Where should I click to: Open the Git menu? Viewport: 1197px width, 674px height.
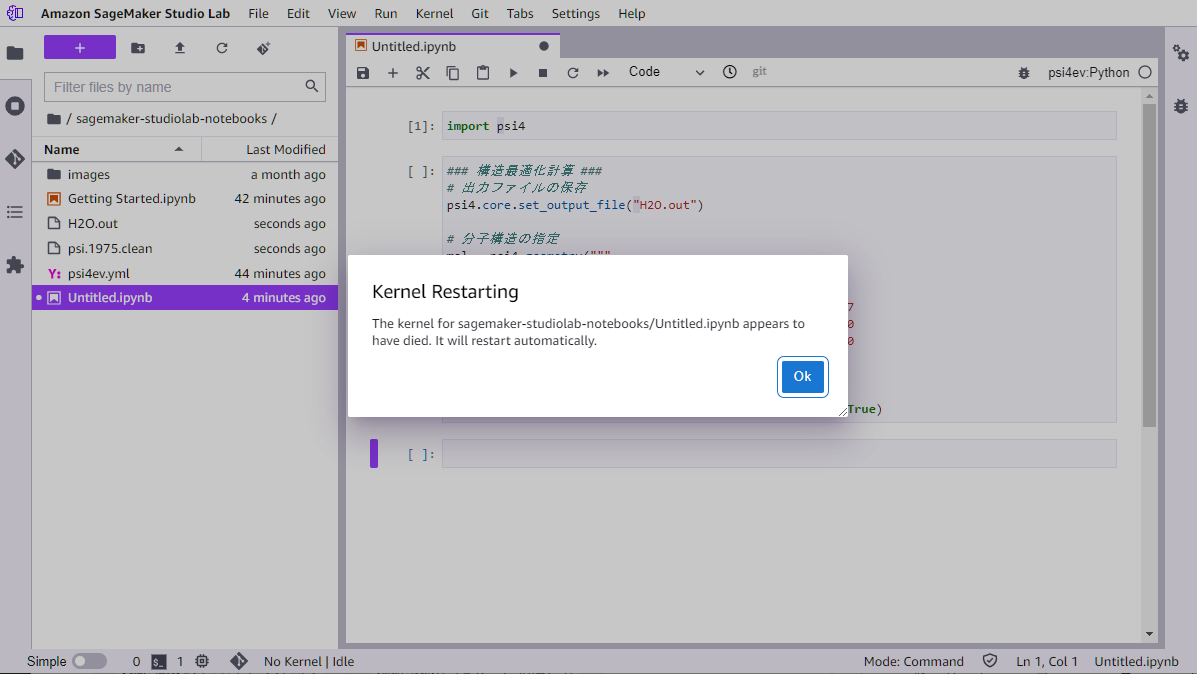point(479,14)
